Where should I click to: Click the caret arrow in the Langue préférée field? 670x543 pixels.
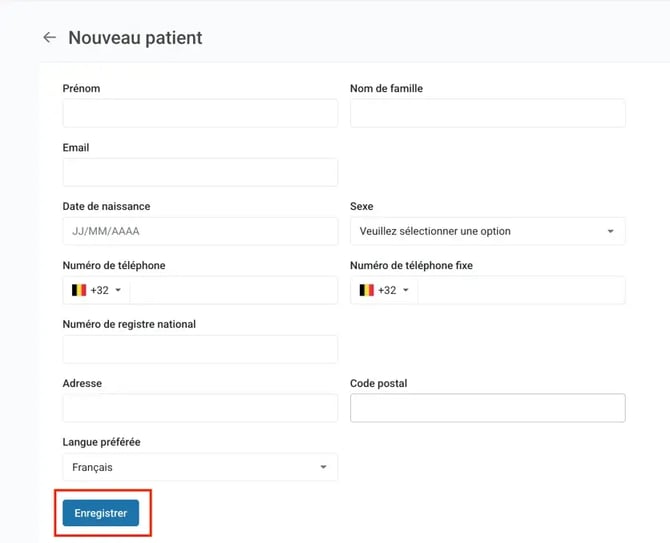pos(322,467)
